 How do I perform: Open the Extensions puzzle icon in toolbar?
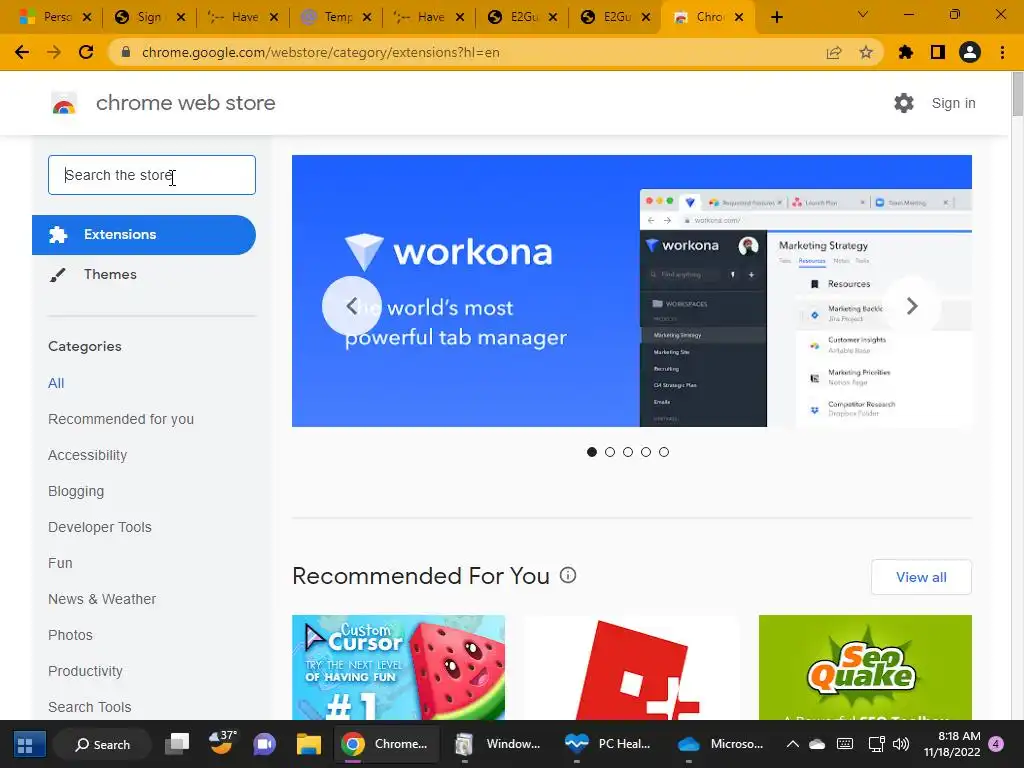[x=906, y=52]
